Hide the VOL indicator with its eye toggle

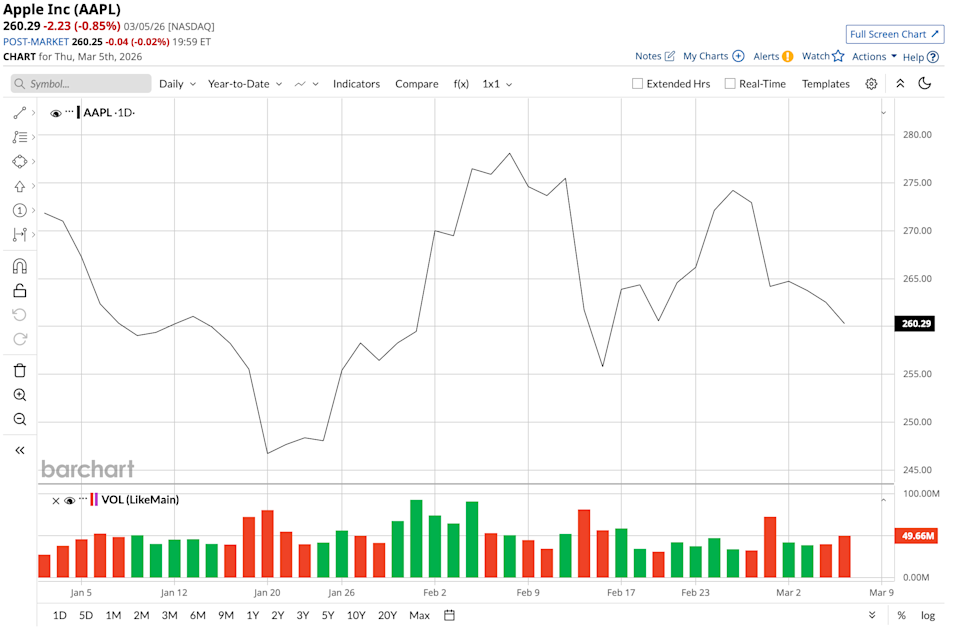pos(69,499)
